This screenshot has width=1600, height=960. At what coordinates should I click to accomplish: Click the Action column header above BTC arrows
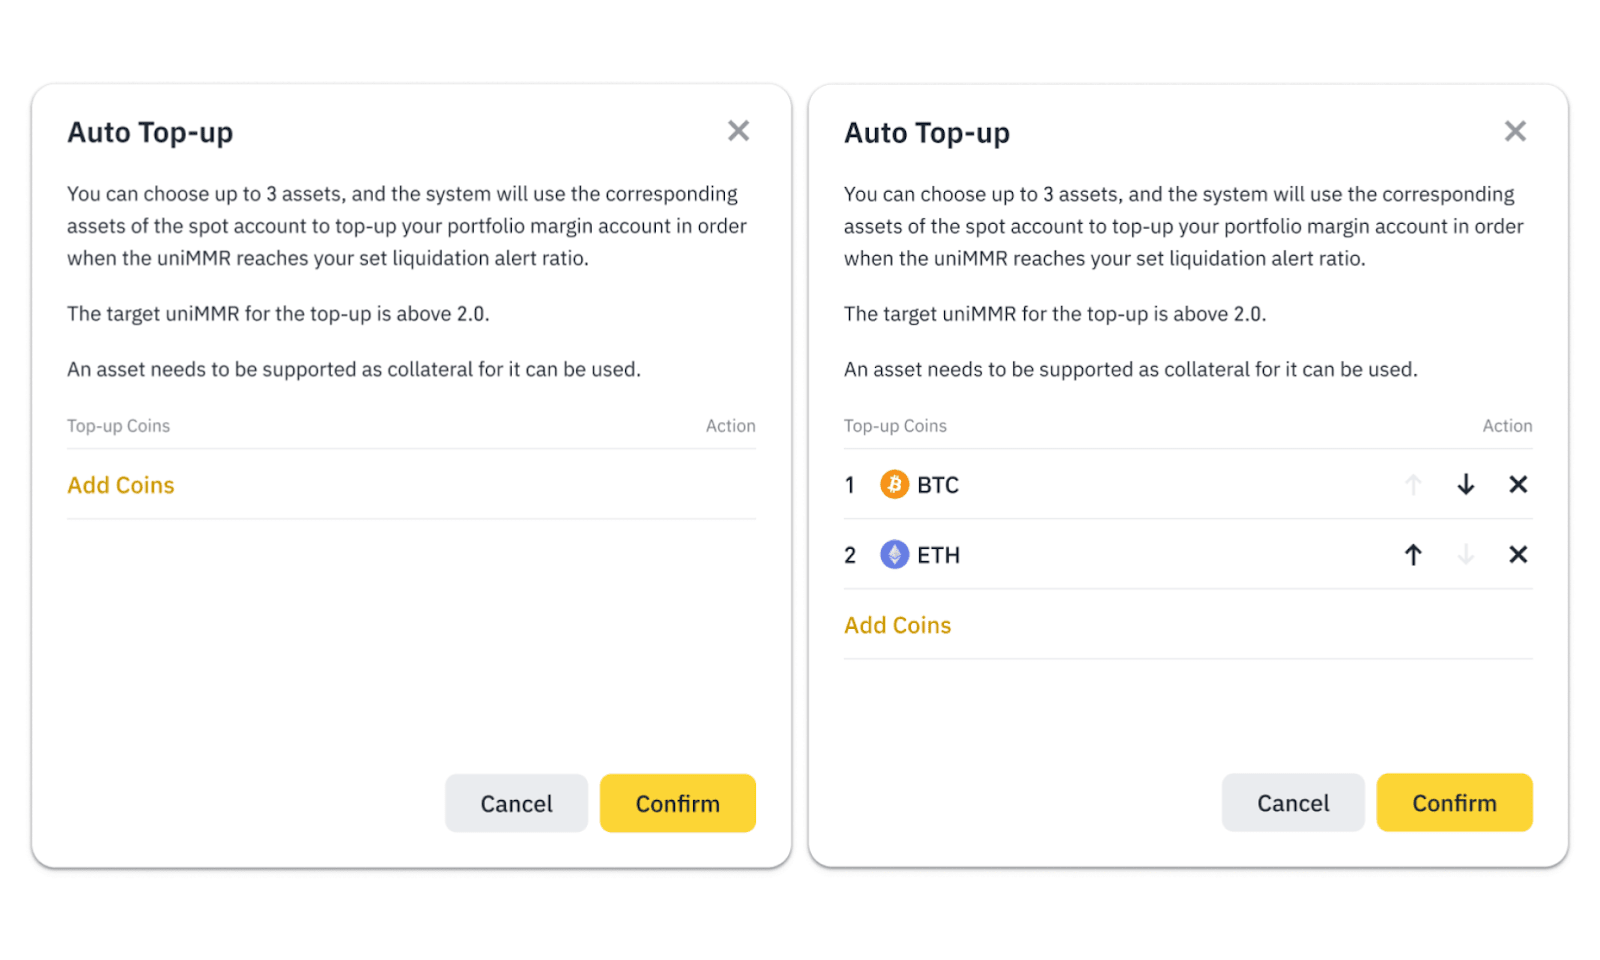click(x=1506, y=426)
